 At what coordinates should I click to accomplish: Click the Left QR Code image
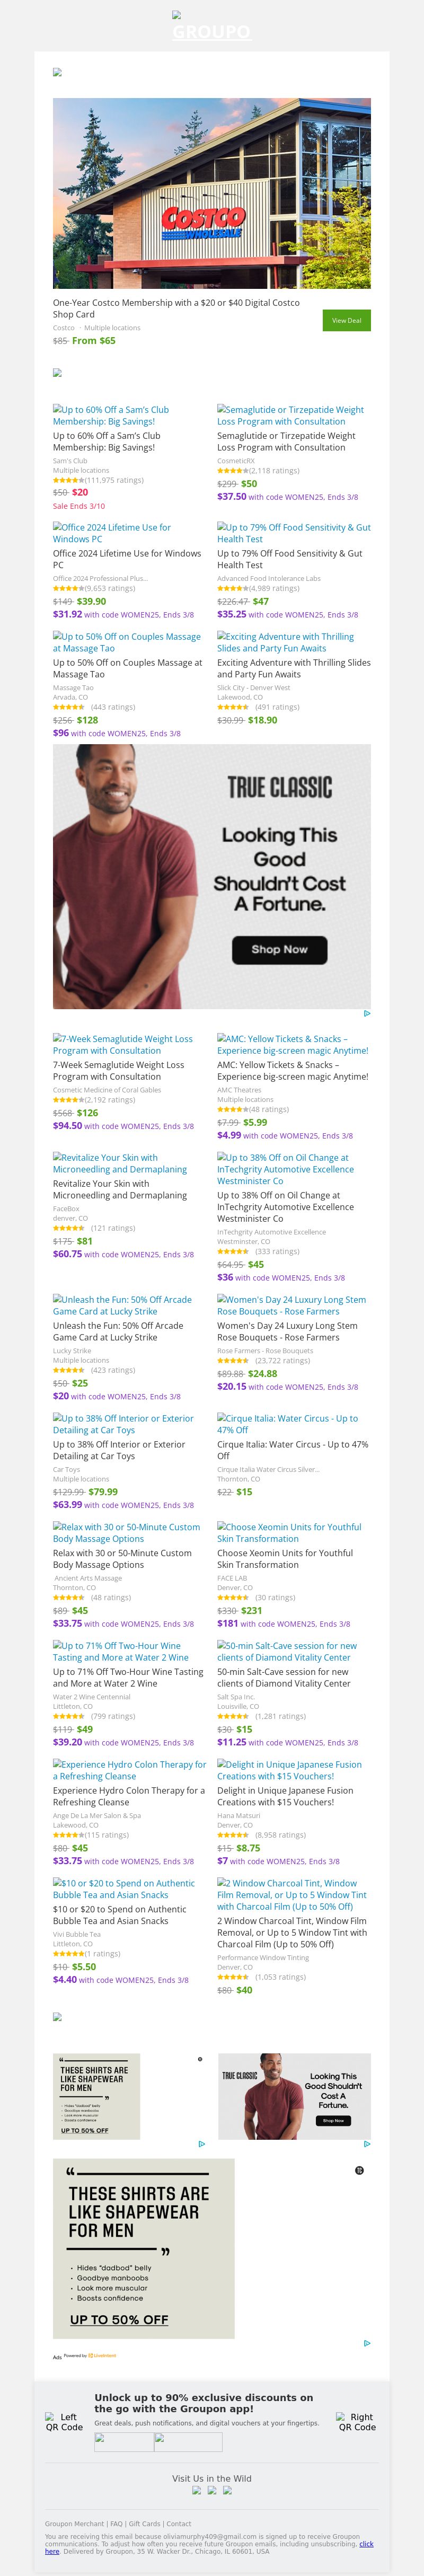click(x=64, y=2421)
